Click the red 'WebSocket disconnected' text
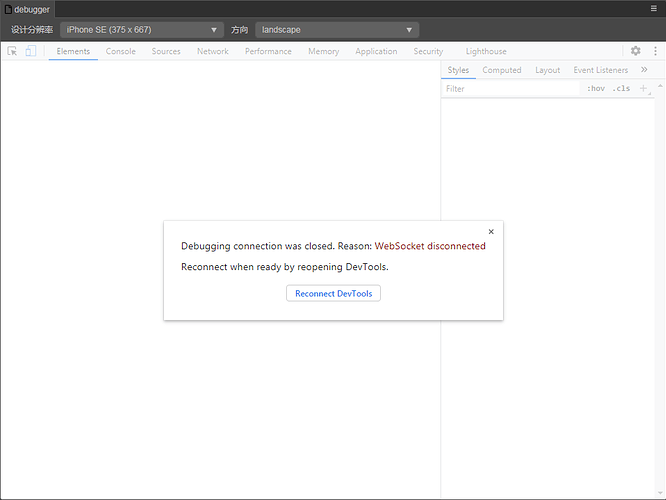Screen dimensions: 666x500 pyautogui.click(x=430, y=246)
